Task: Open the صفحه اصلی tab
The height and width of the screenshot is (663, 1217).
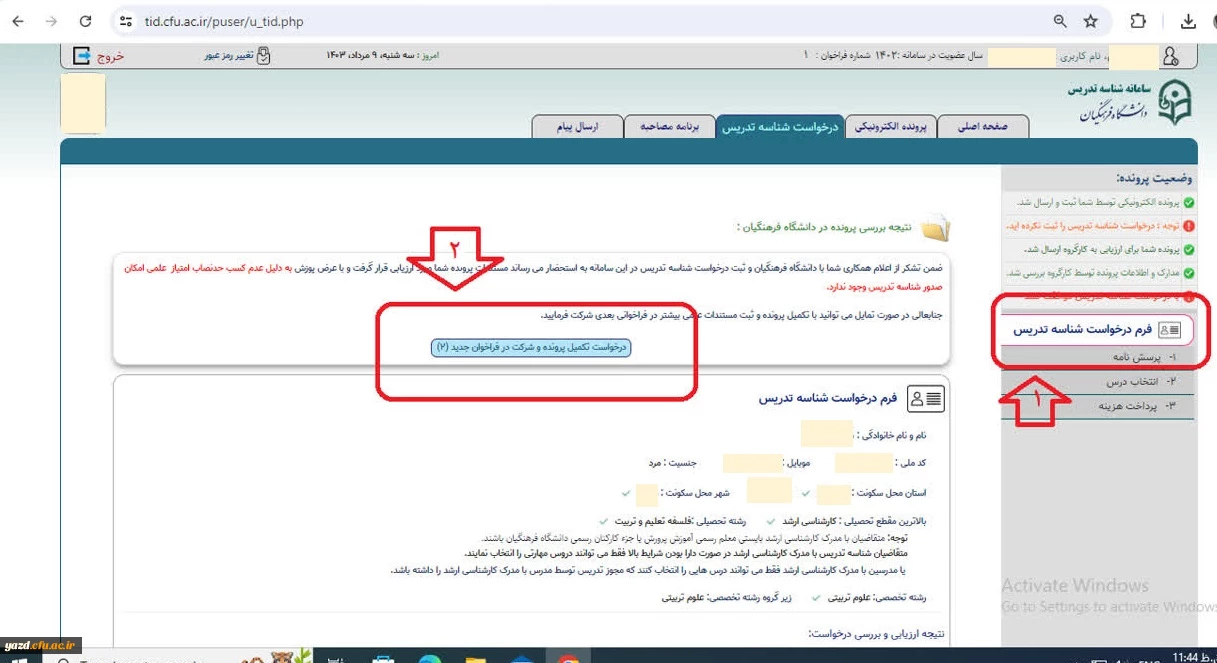Action: 983,127
